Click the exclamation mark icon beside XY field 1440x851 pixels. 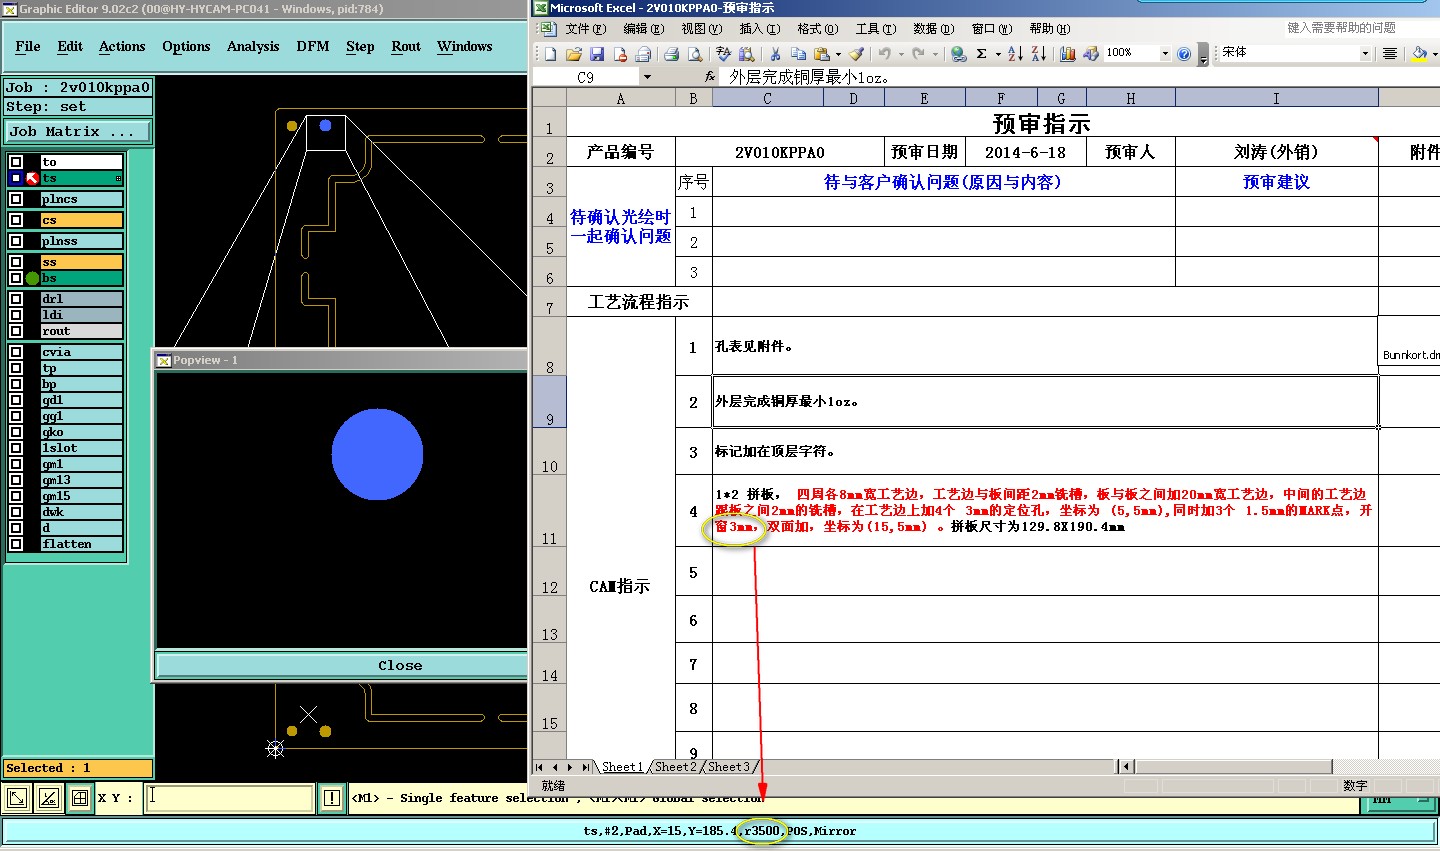click(x=332, y=798)
